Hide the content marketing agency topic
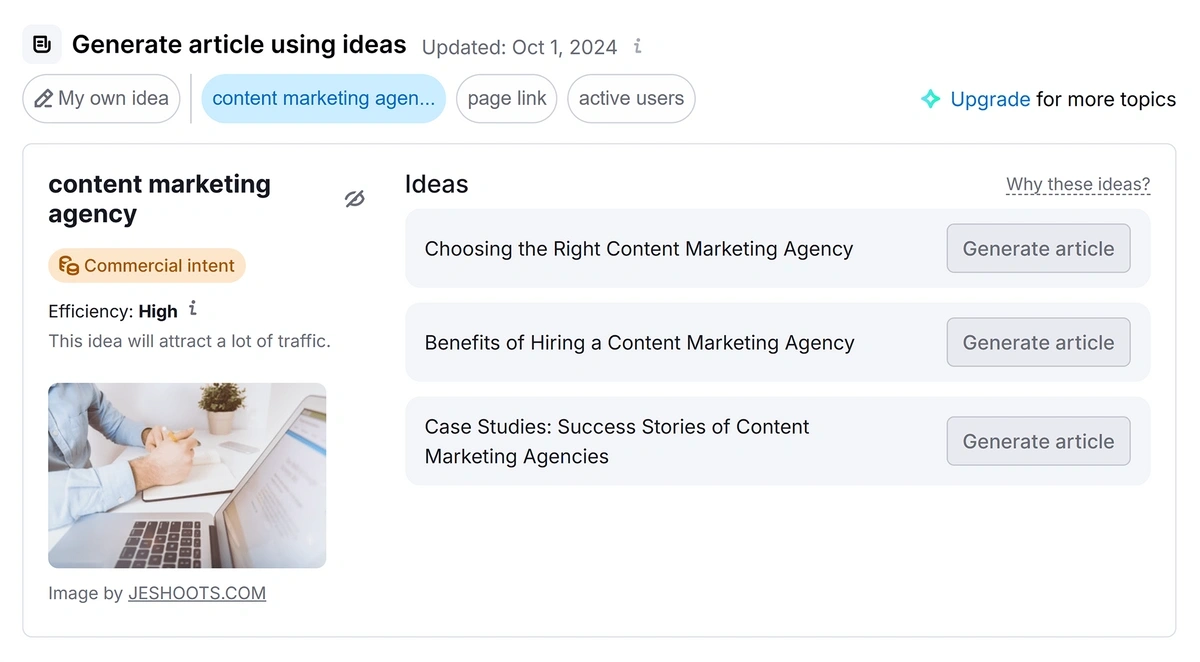The image size is (1200, 662). point(354,199)
